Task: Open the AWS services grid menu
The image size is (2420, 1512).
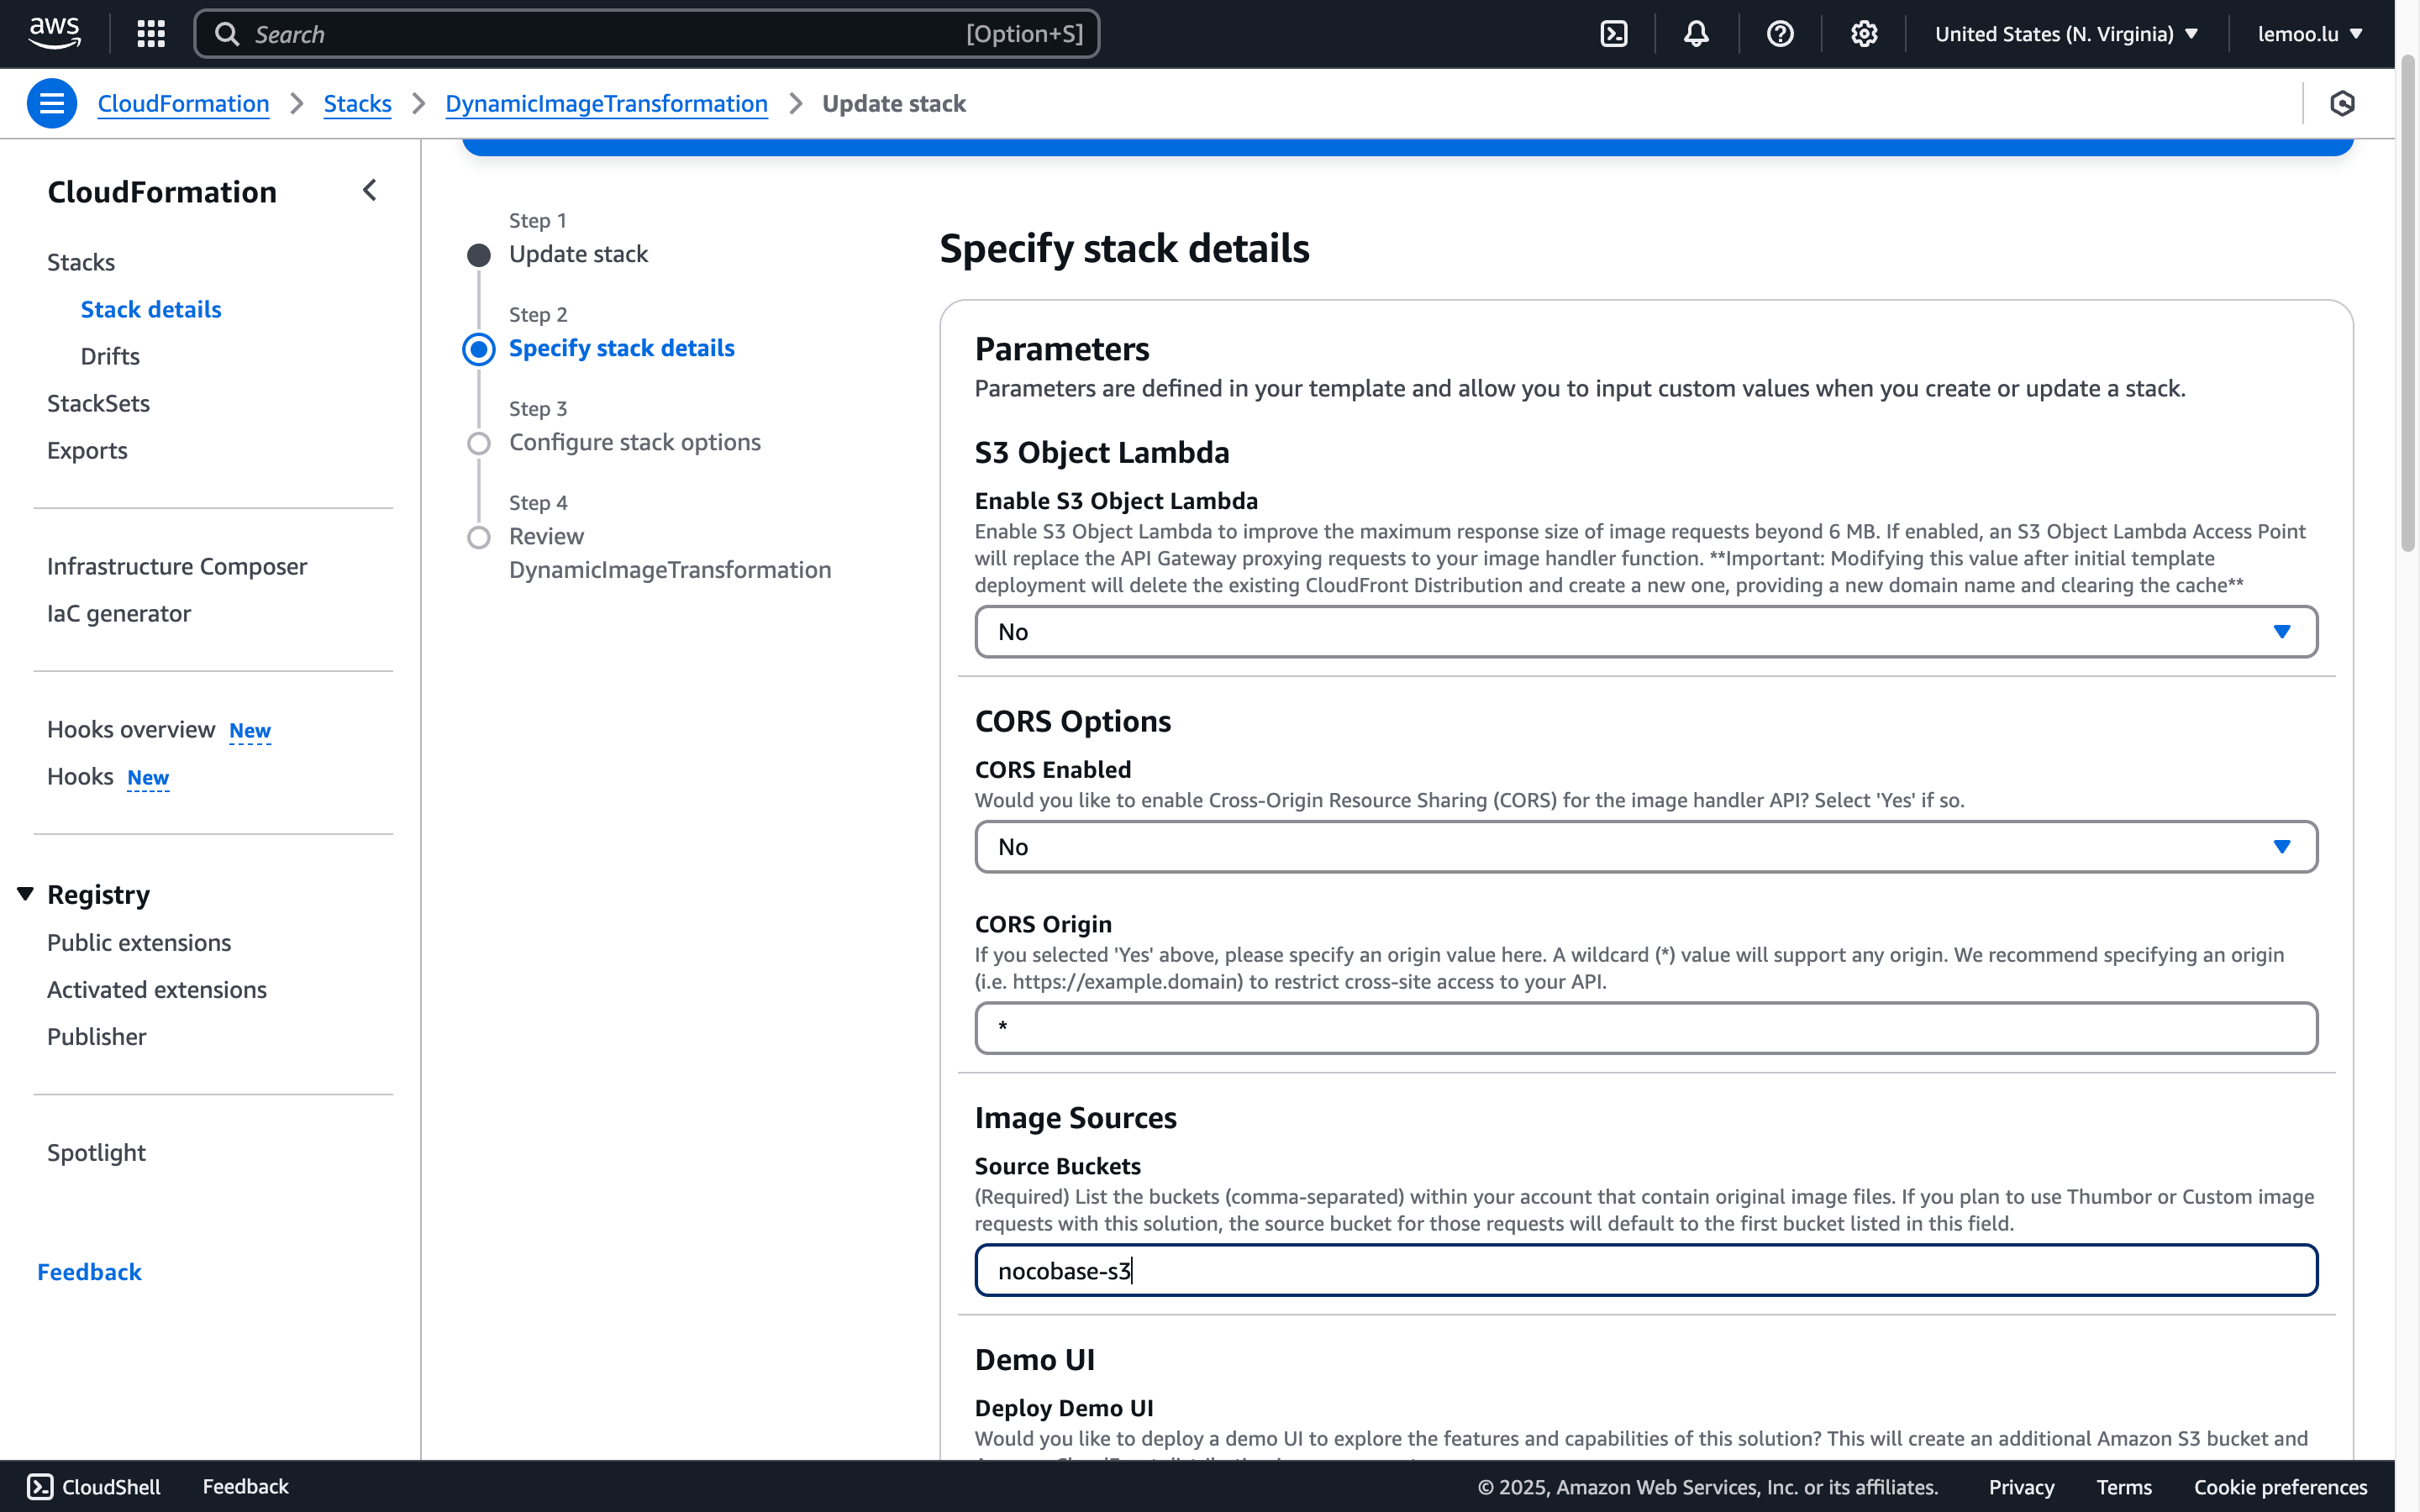Action: [x=151, y=34]
